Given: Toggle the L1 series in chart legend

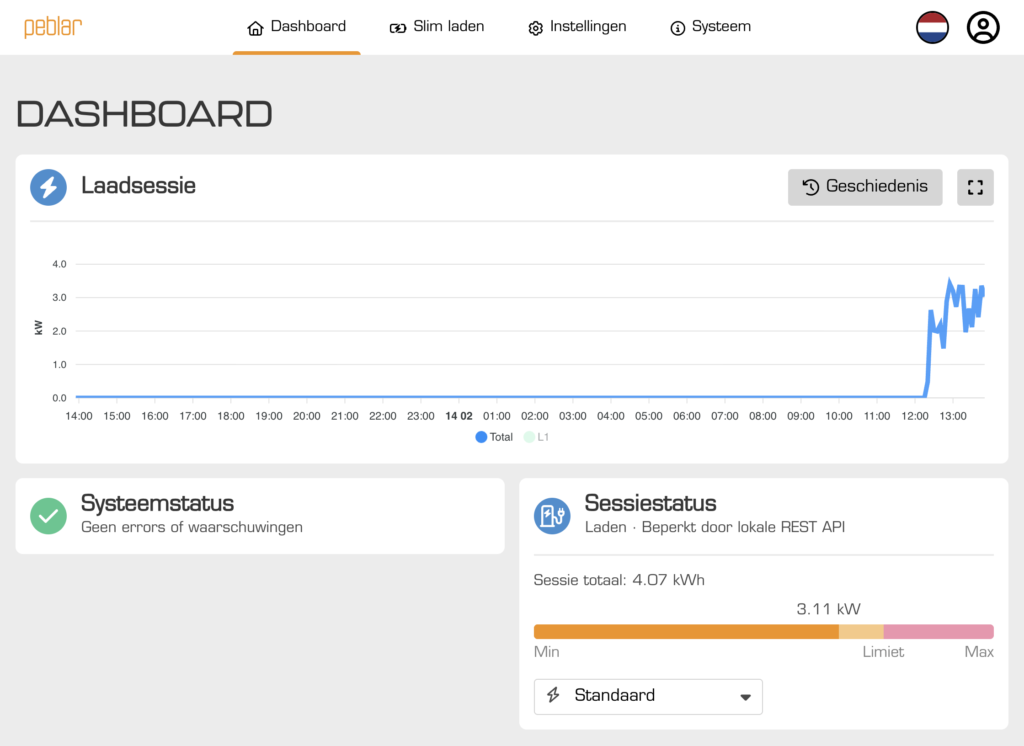Looking at the screenshot, I should pos(538,437).
